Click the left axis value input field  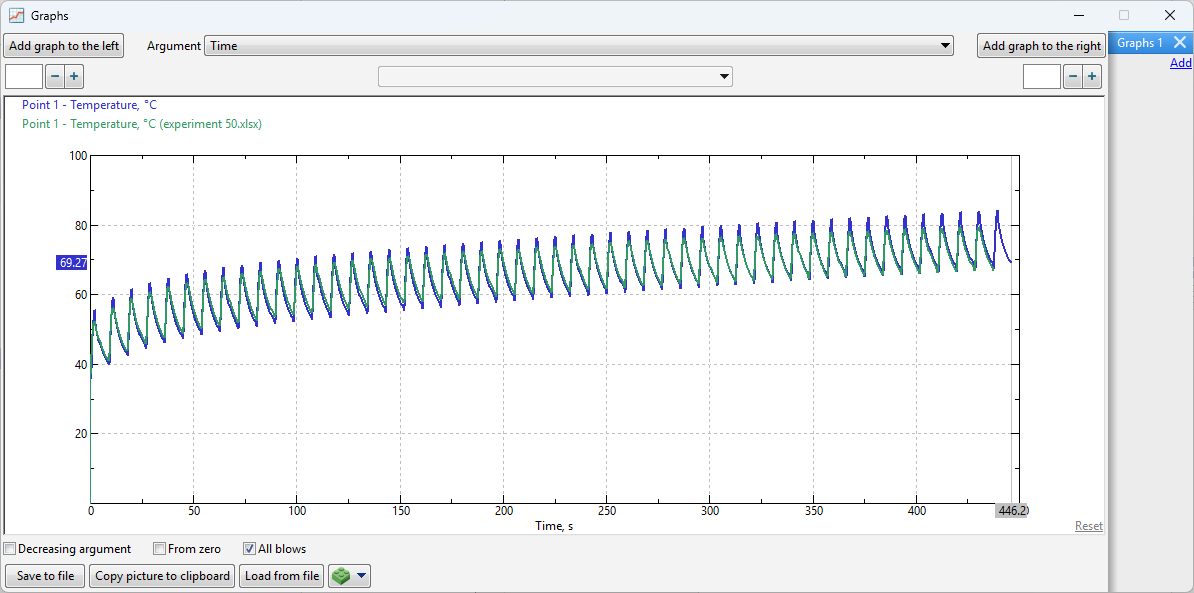(x=24, y=77)
